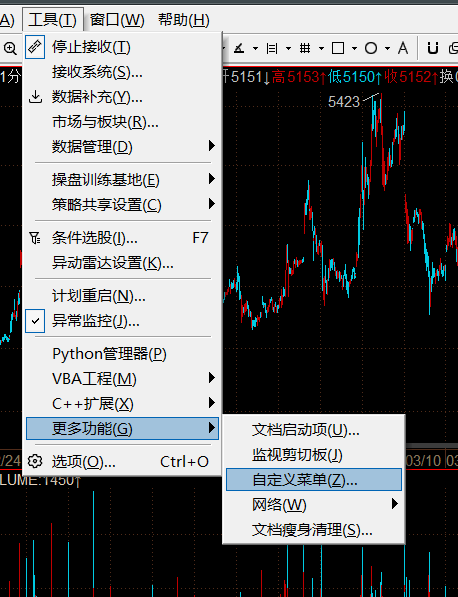
Task: Click the filter icon beside 条件选股
Action: [x=35, y=238]
